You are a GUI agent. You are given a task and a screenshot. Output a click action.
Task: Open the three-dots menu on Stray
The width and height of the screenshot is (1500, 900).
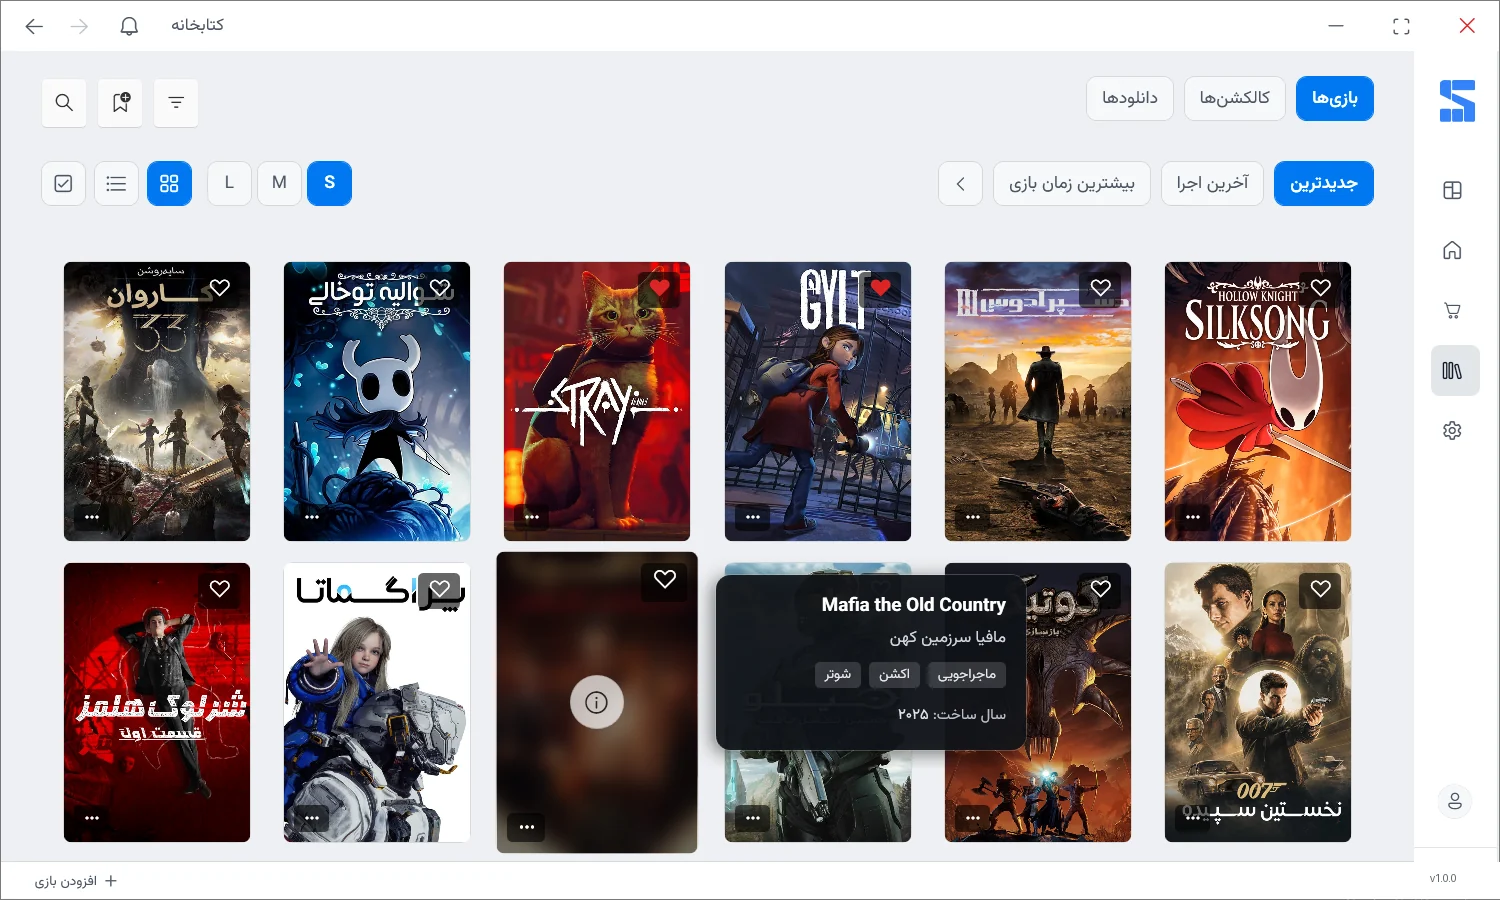pyautogui.click(x=532, y=517)
